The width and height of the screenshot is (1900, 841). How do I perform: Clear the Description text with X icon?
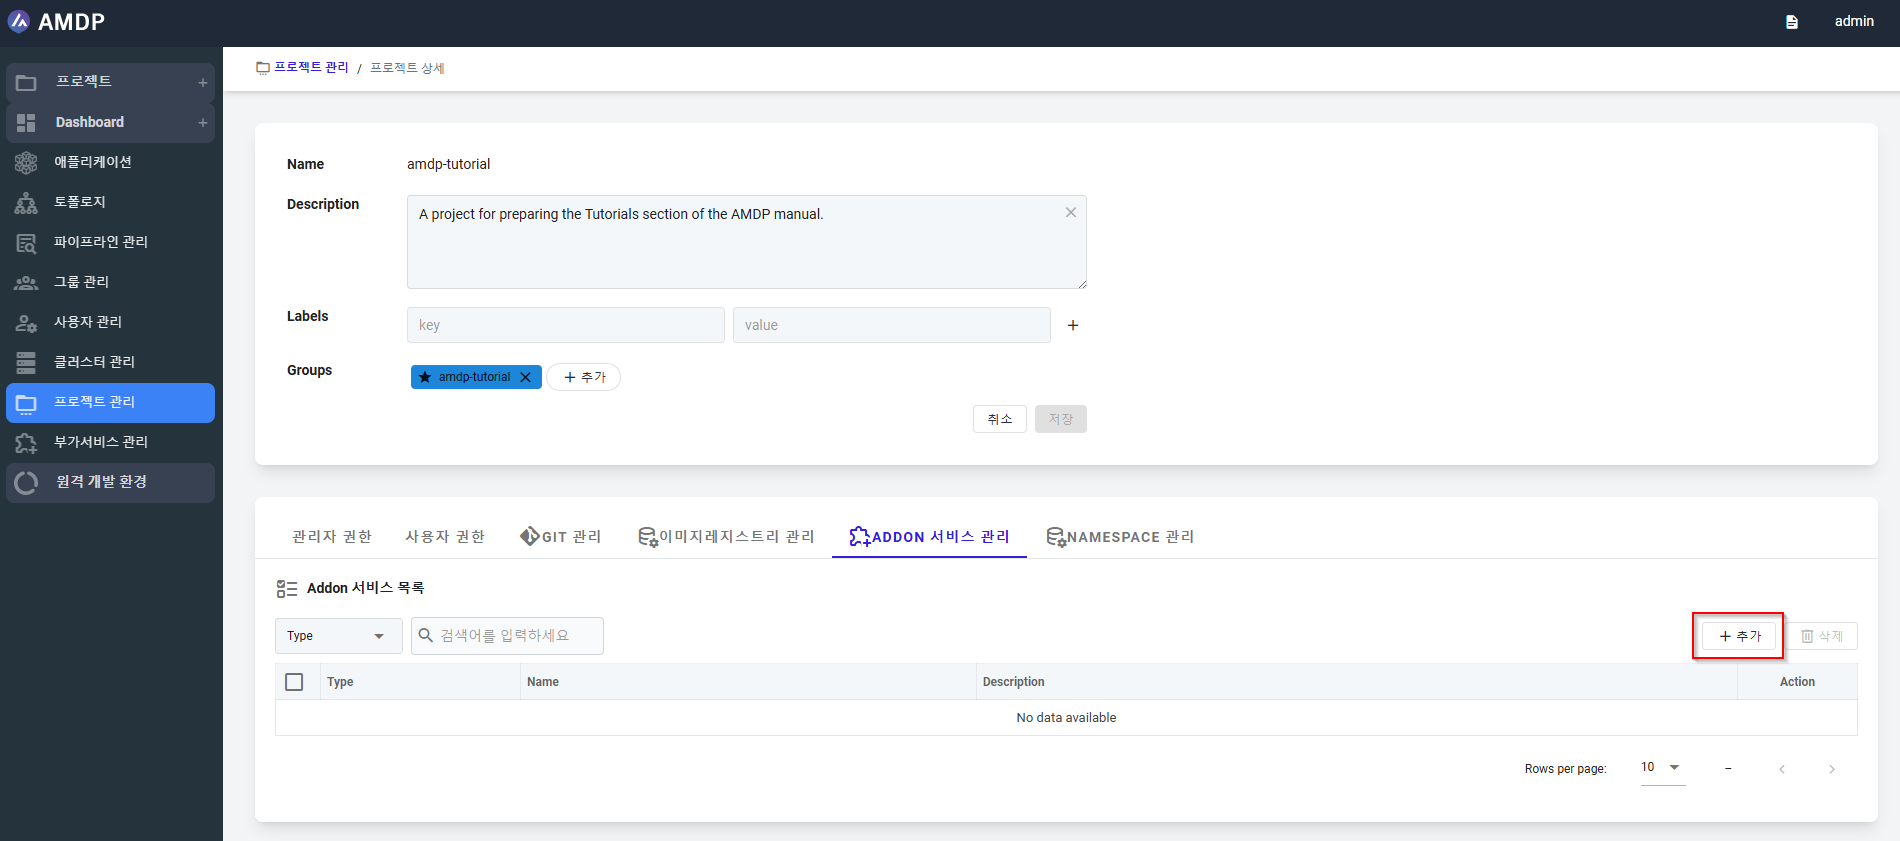[x=1071, y=213]
